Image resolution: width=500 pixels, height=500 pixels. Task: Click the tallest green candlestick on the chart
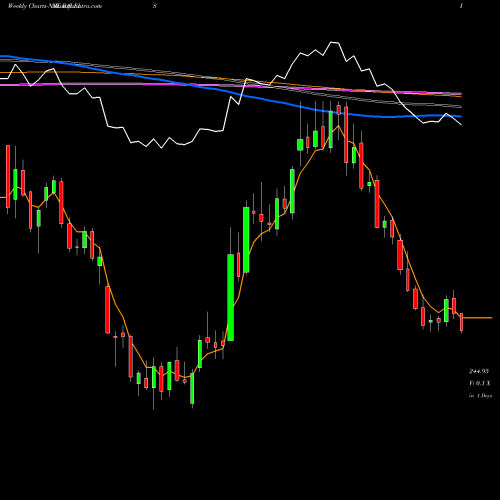point(230,297)
